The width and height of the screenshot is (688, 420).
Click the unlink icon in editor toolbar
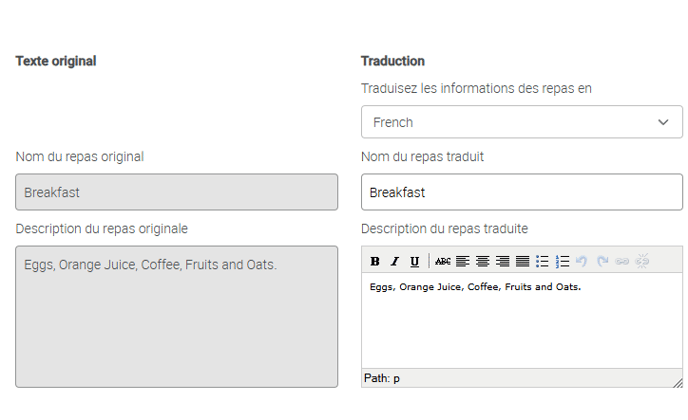642,261
